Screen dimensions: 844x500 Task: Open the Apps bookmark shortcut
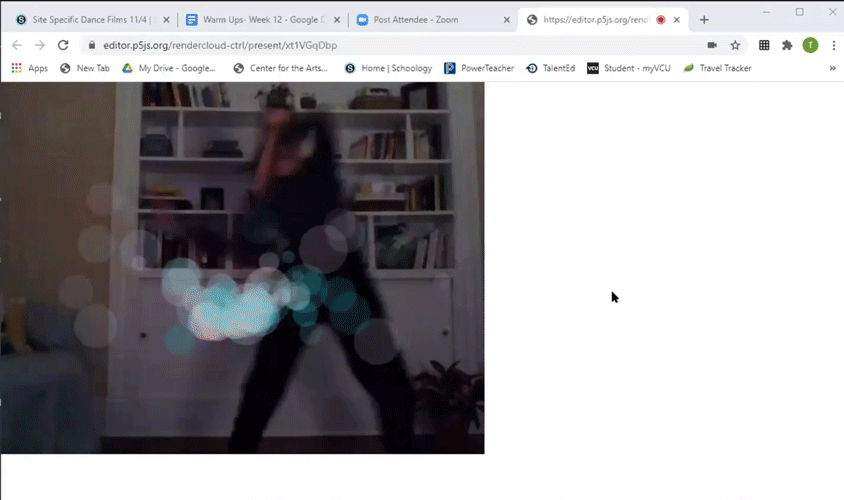click(30, 68)
